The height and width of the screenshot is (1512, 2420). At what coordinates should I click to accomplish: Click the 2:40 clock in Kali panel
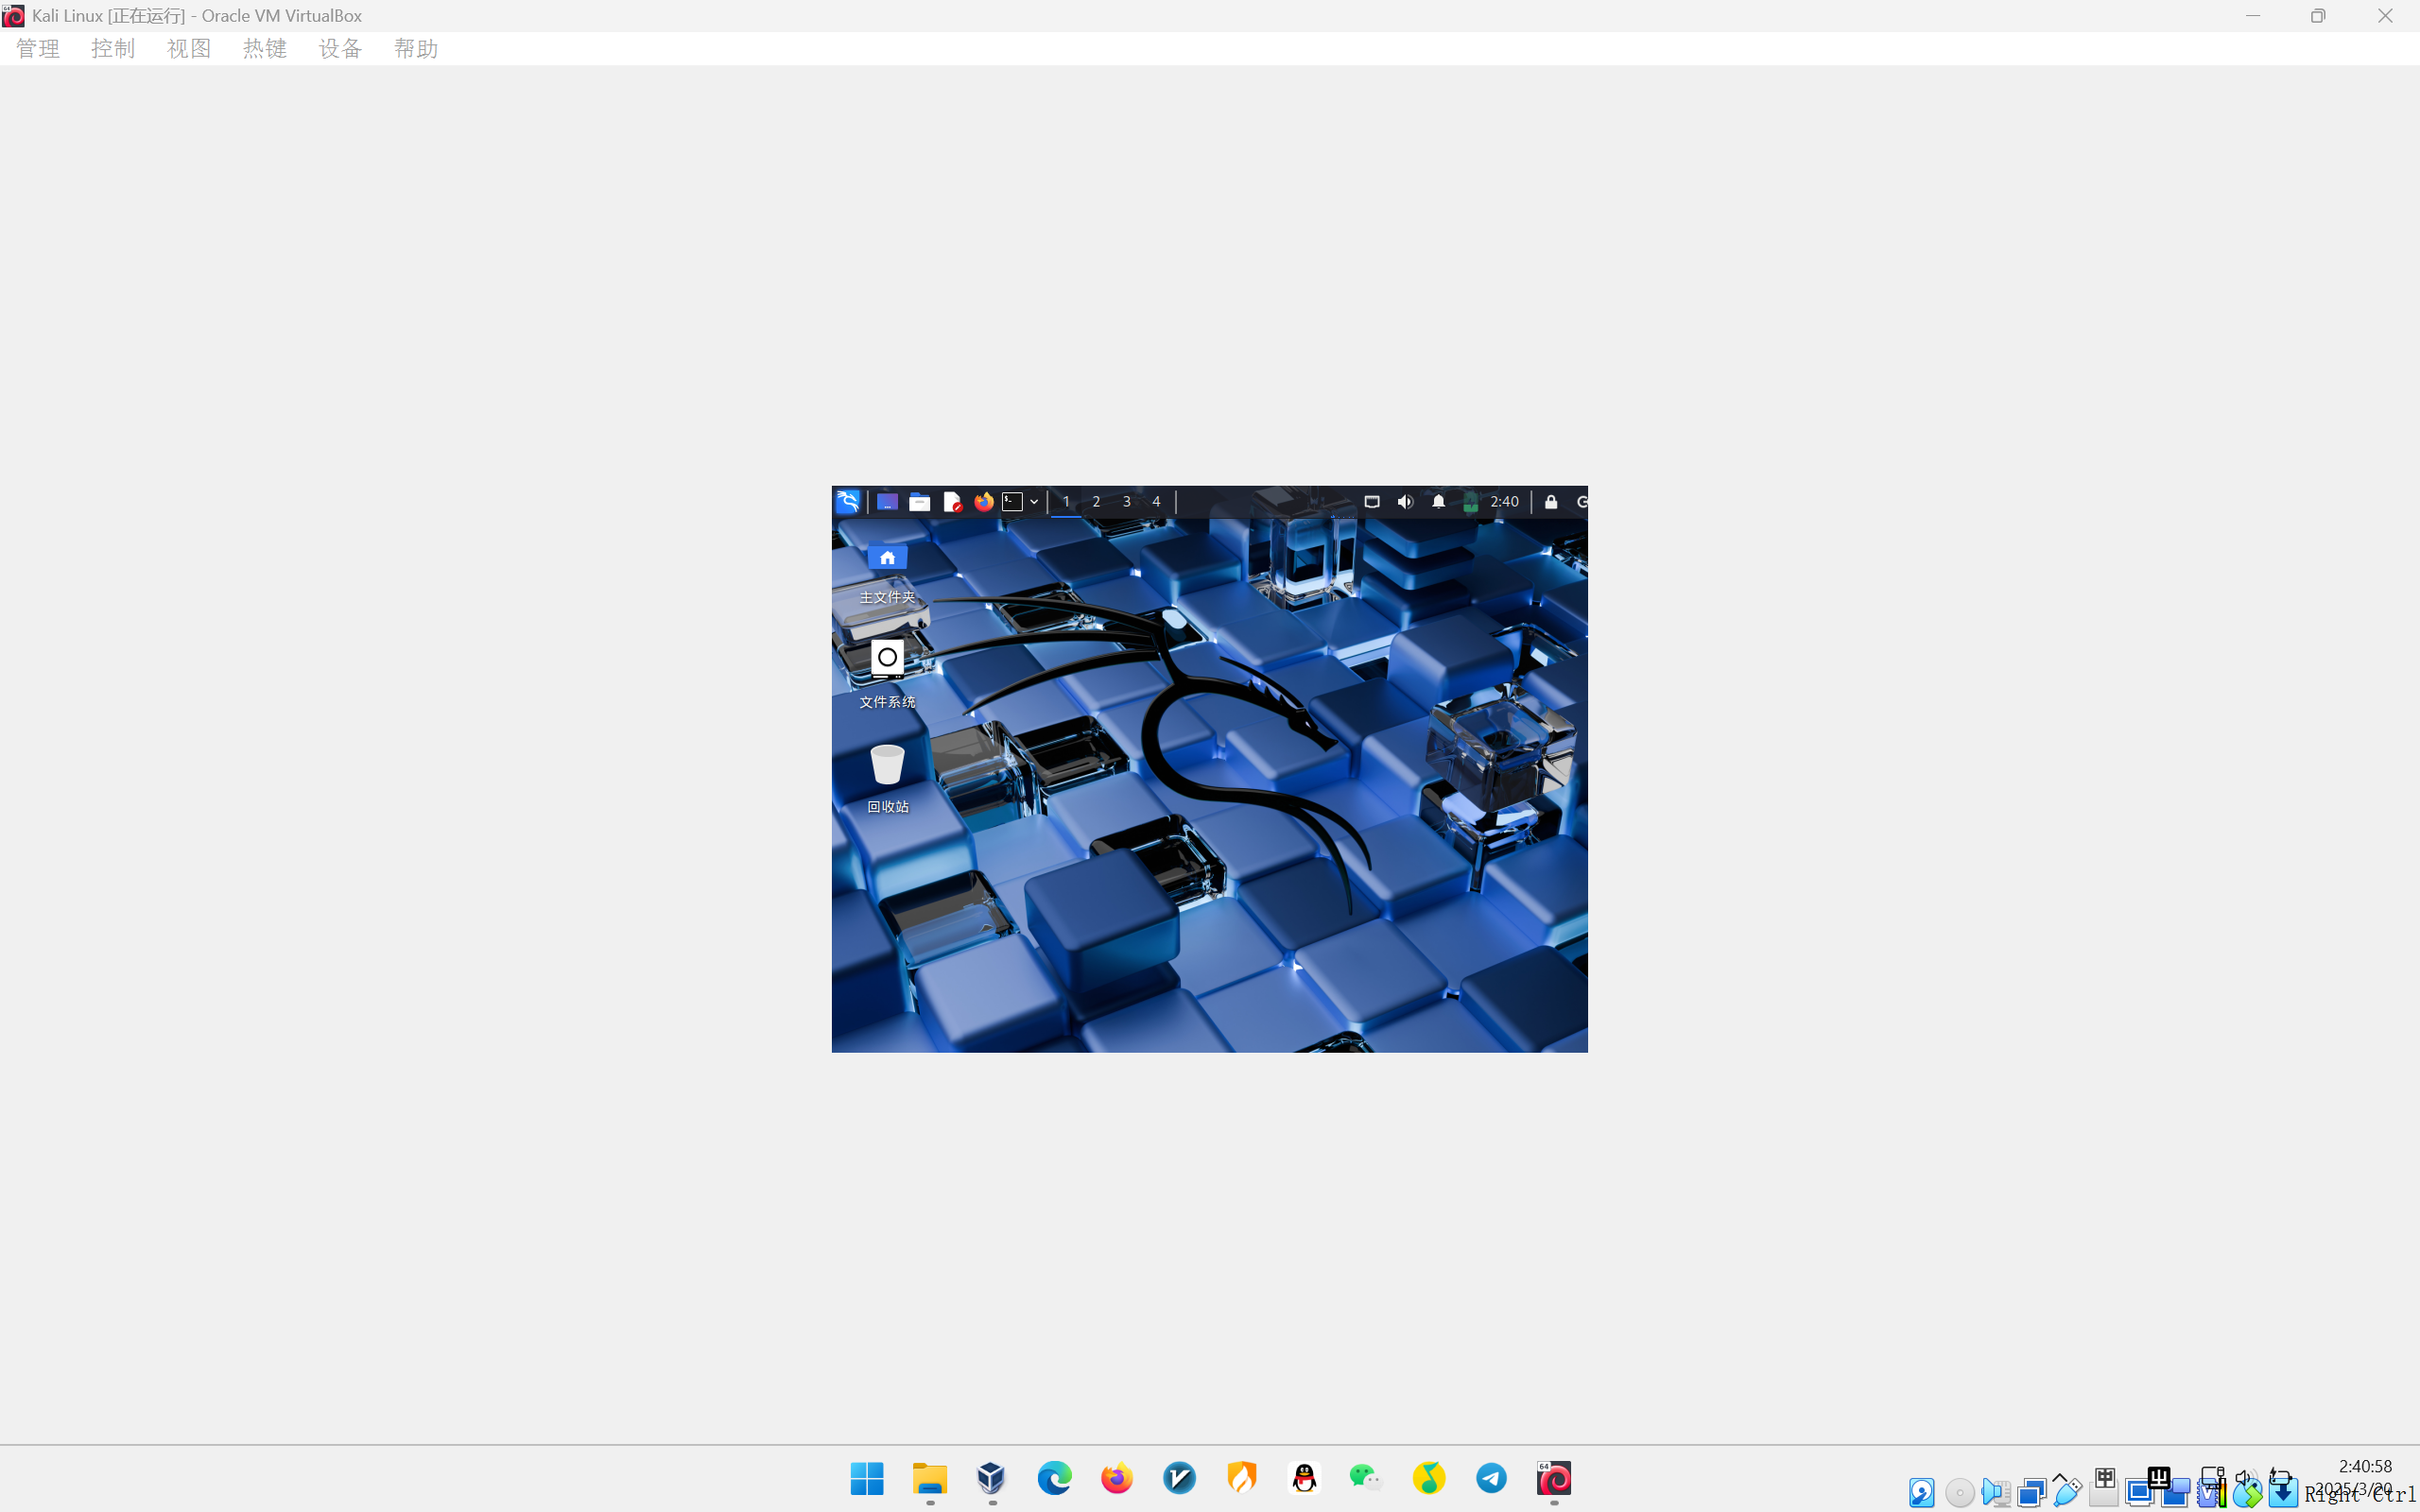coord(1504,501)
